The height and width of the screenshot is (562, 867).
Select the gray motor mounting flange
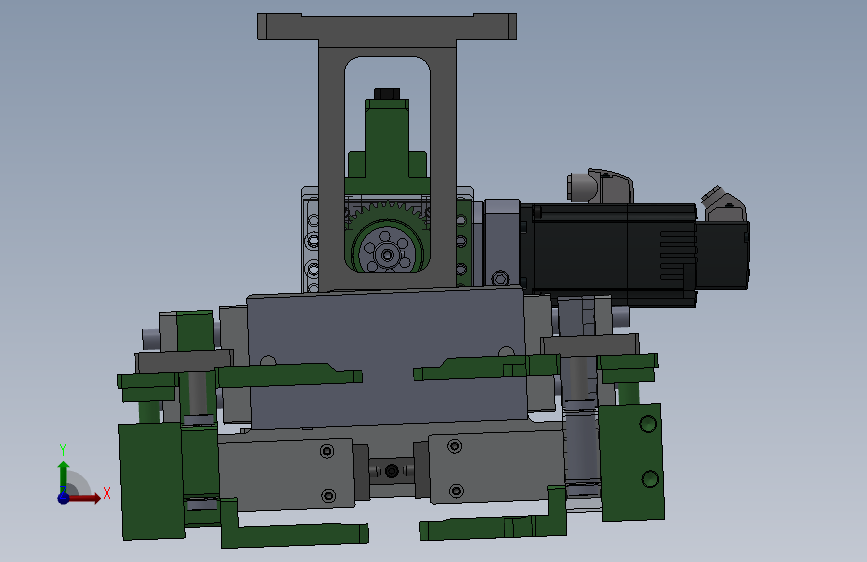click(x=502, y=243)
